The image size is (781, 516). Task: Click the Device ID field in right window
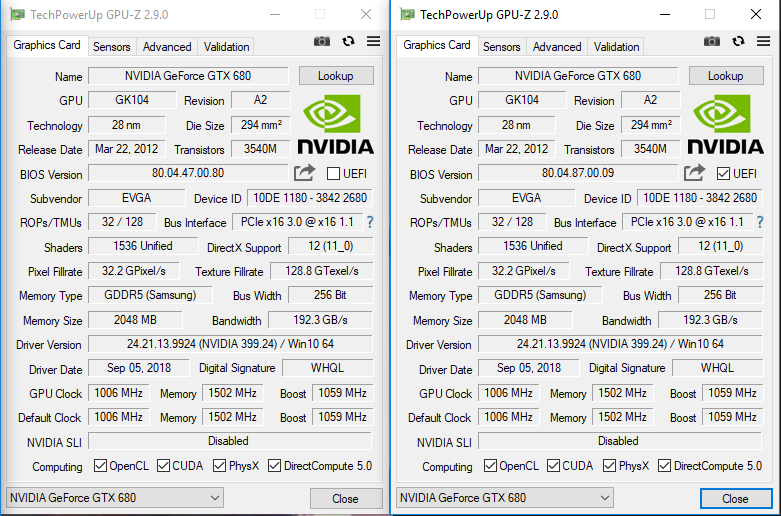[700, 198]
